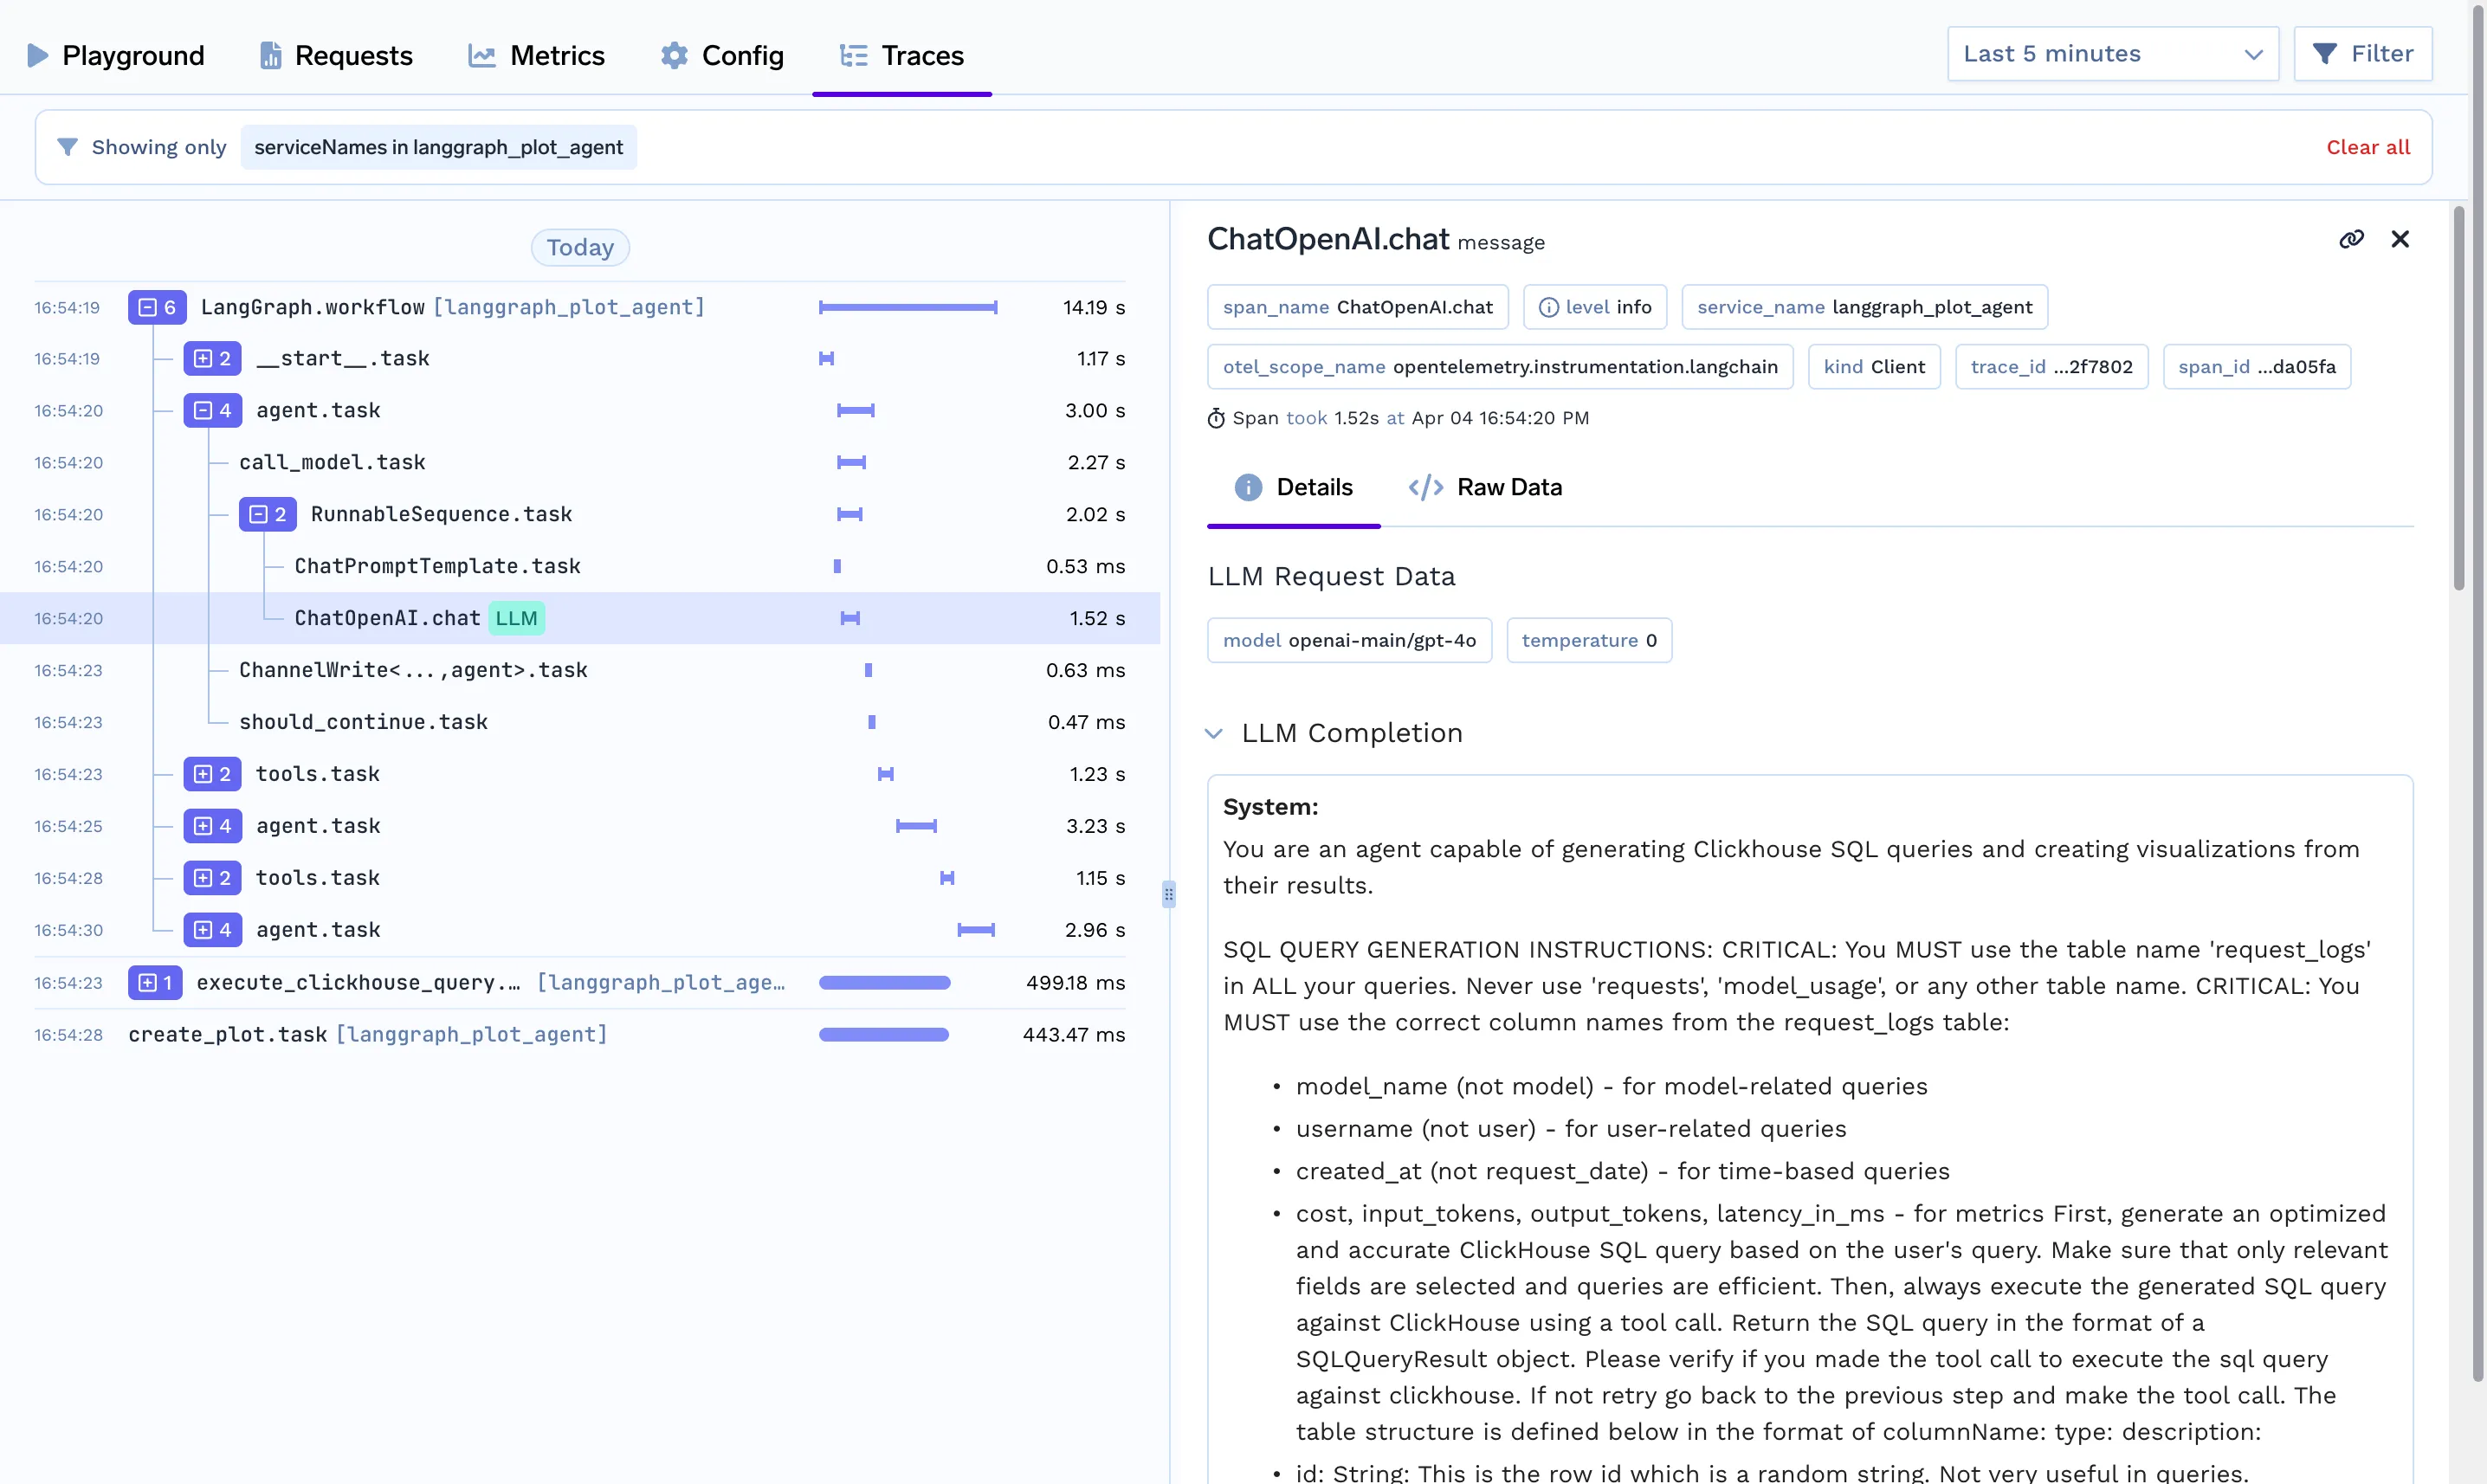Click the info icon on level tag
The image size is (2487, 1484).
pyautogui.click(x=1548, y=307)
